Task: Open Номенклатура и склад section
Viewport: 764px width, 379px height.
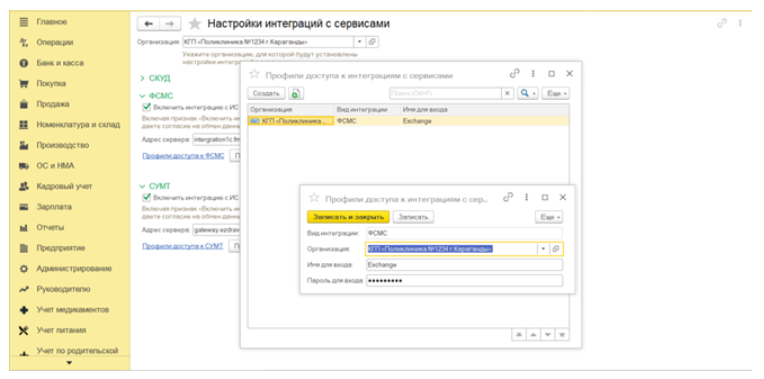Action: 78,125
